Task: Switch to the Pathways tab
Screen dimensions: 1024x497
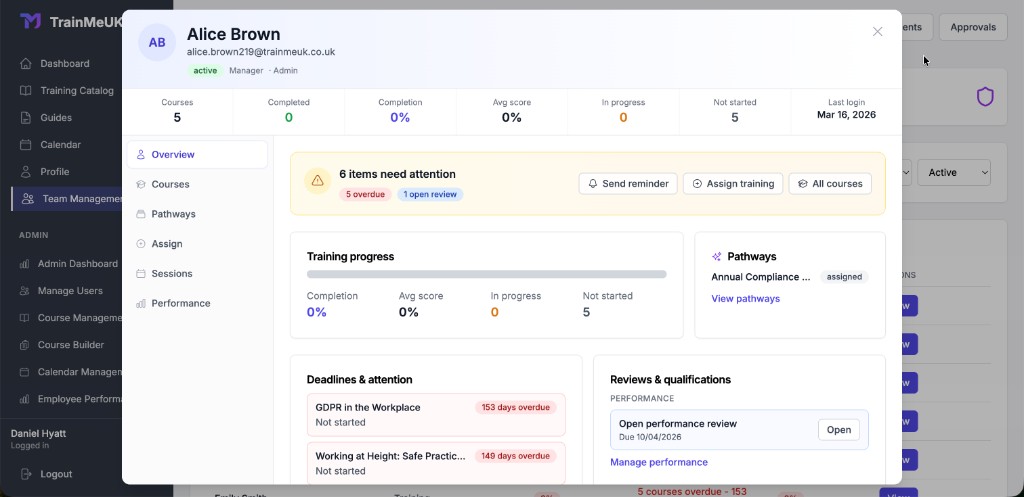Action: 197,214
